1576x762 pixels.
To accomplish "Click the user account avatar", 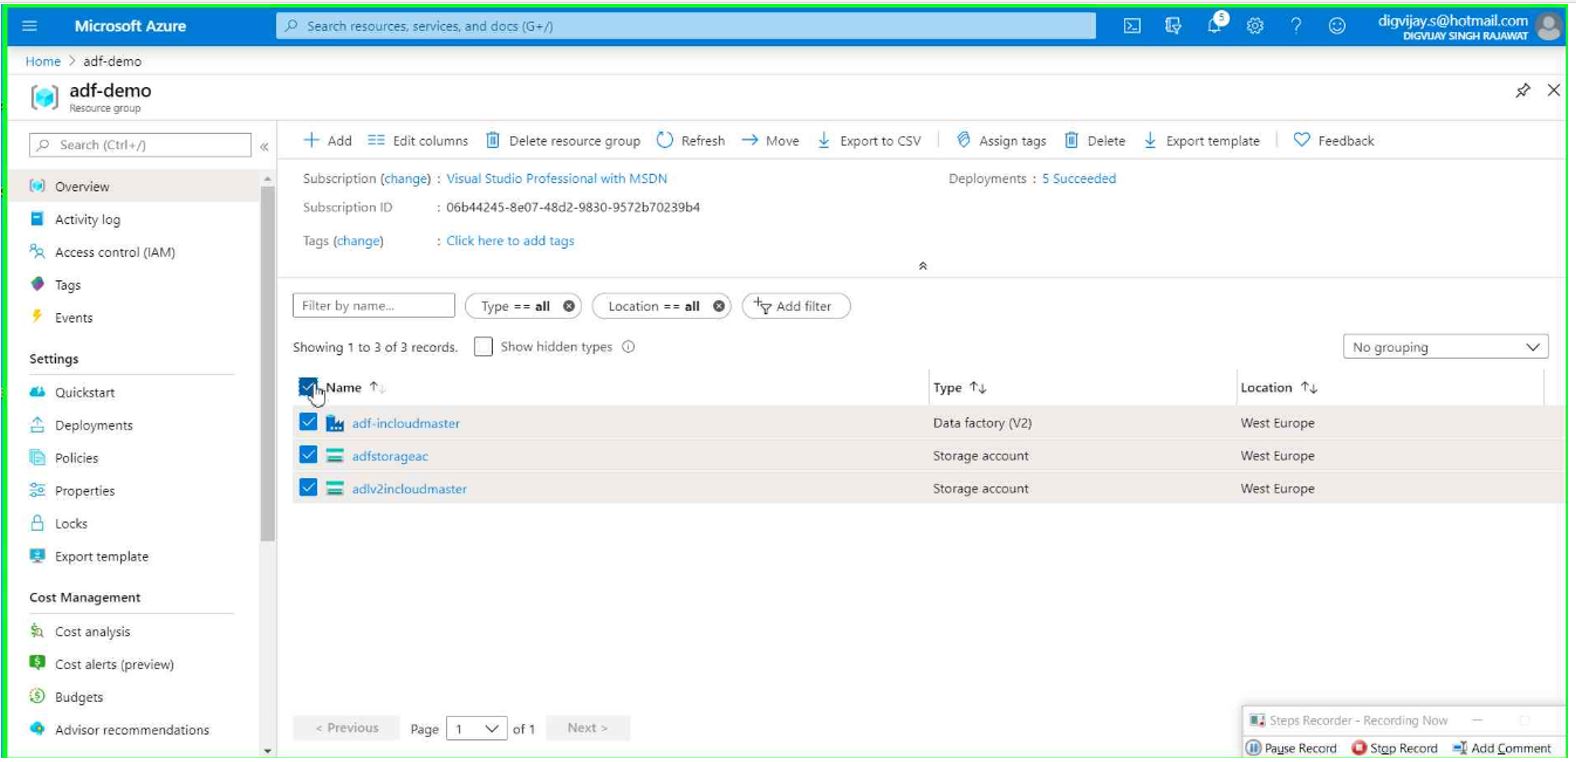I will tap(1549, 26).
